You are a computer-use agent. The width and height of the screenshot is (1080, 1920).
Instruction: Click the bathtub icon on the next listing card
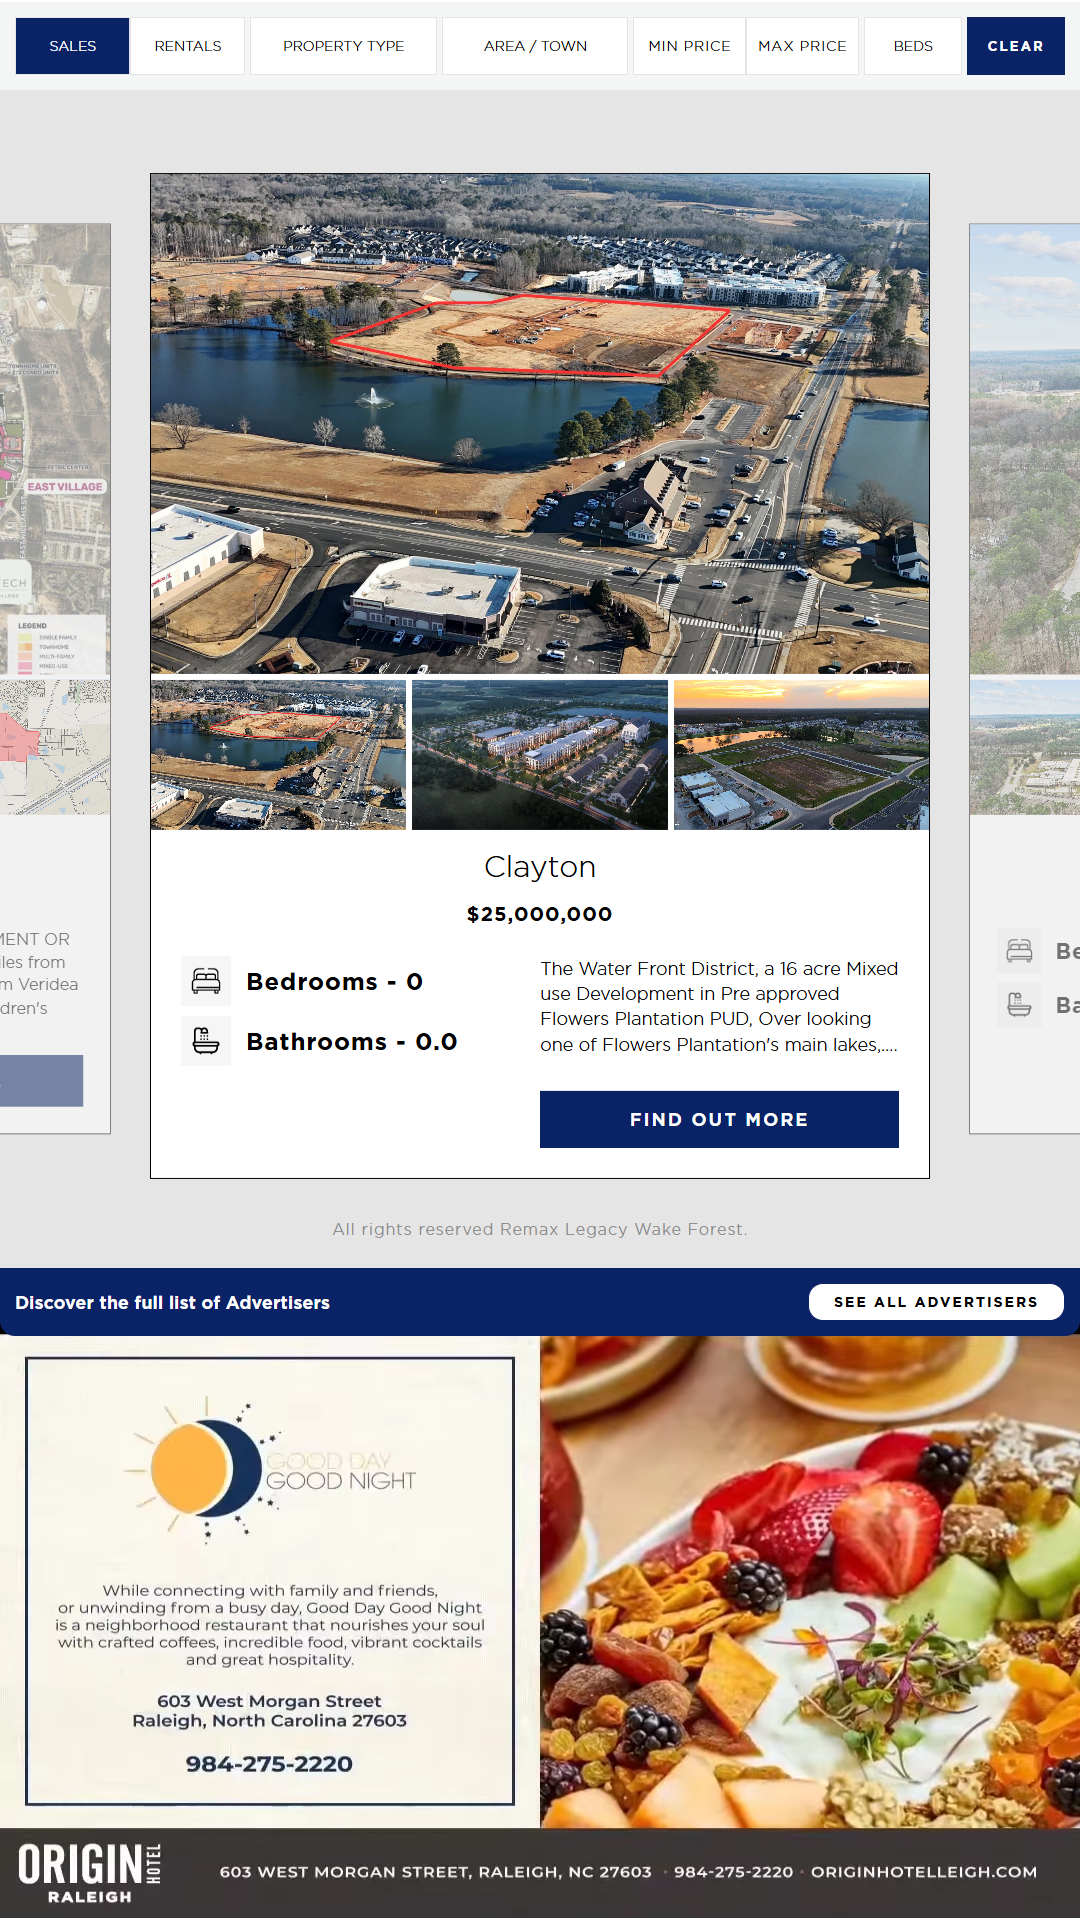tap(1020, 1004)
